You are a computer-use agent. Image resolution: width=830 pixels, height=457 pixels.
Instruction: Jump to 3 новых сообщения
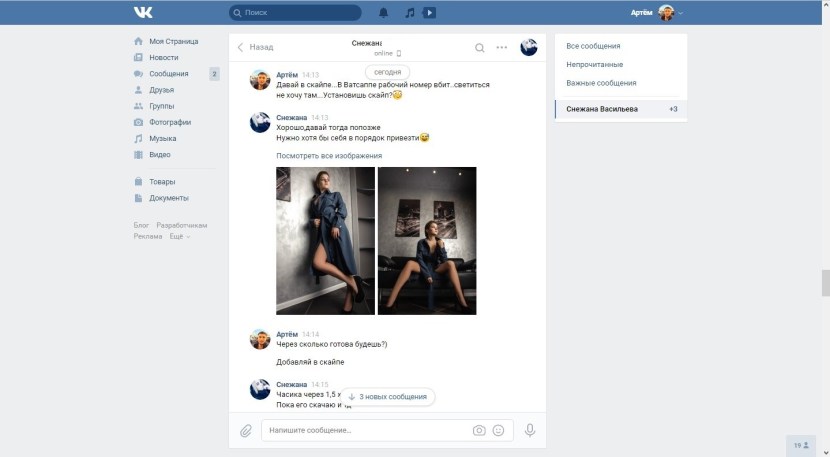click(x=387, y=397)
